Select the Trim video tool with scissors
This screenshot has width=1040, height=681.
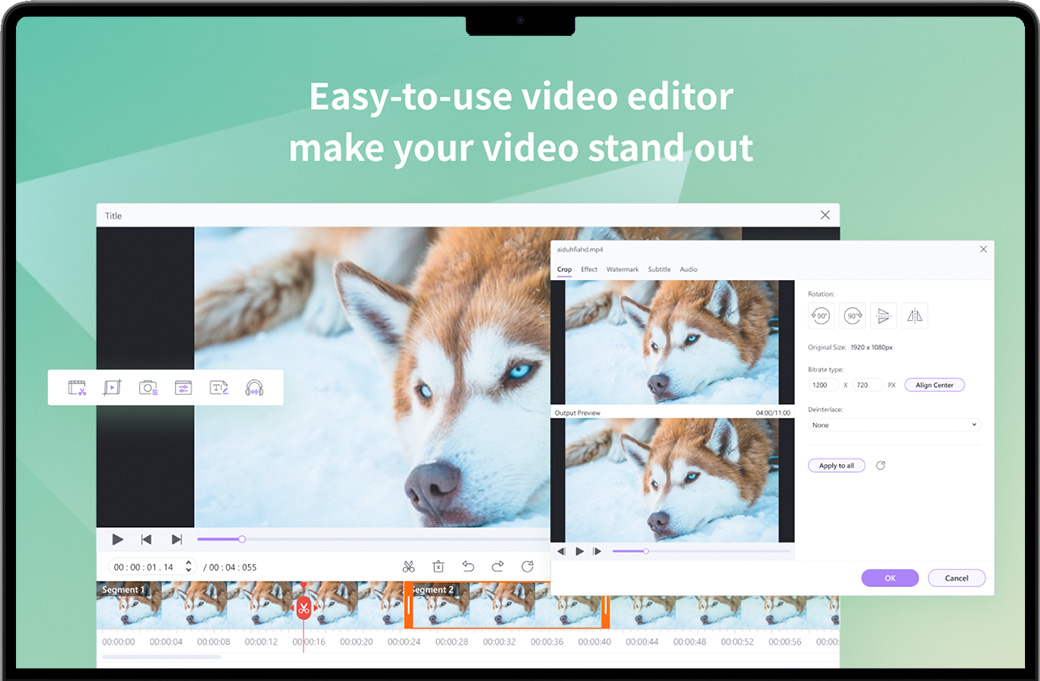pyautogui.click(x=77, y=388)
